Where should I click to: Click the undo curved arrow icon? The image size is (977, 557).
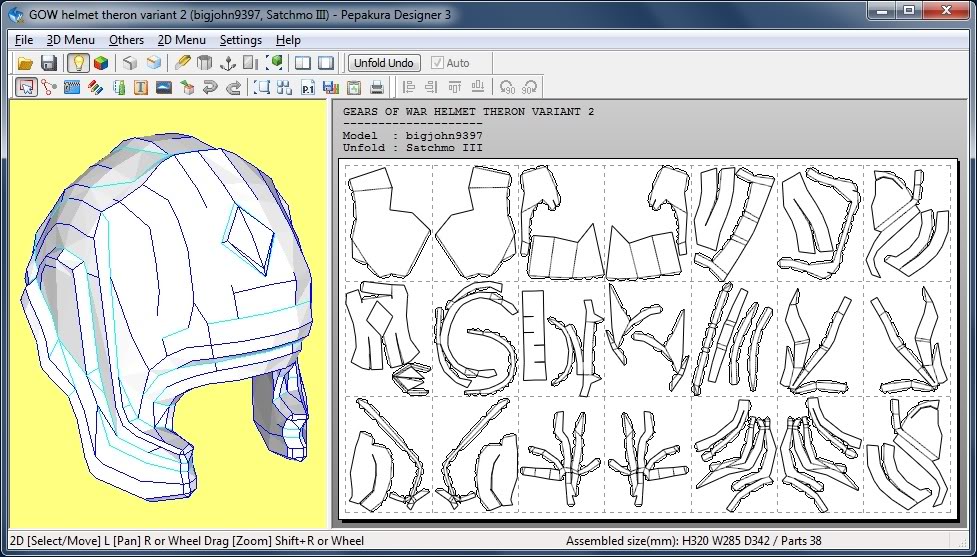pos(210,87)
